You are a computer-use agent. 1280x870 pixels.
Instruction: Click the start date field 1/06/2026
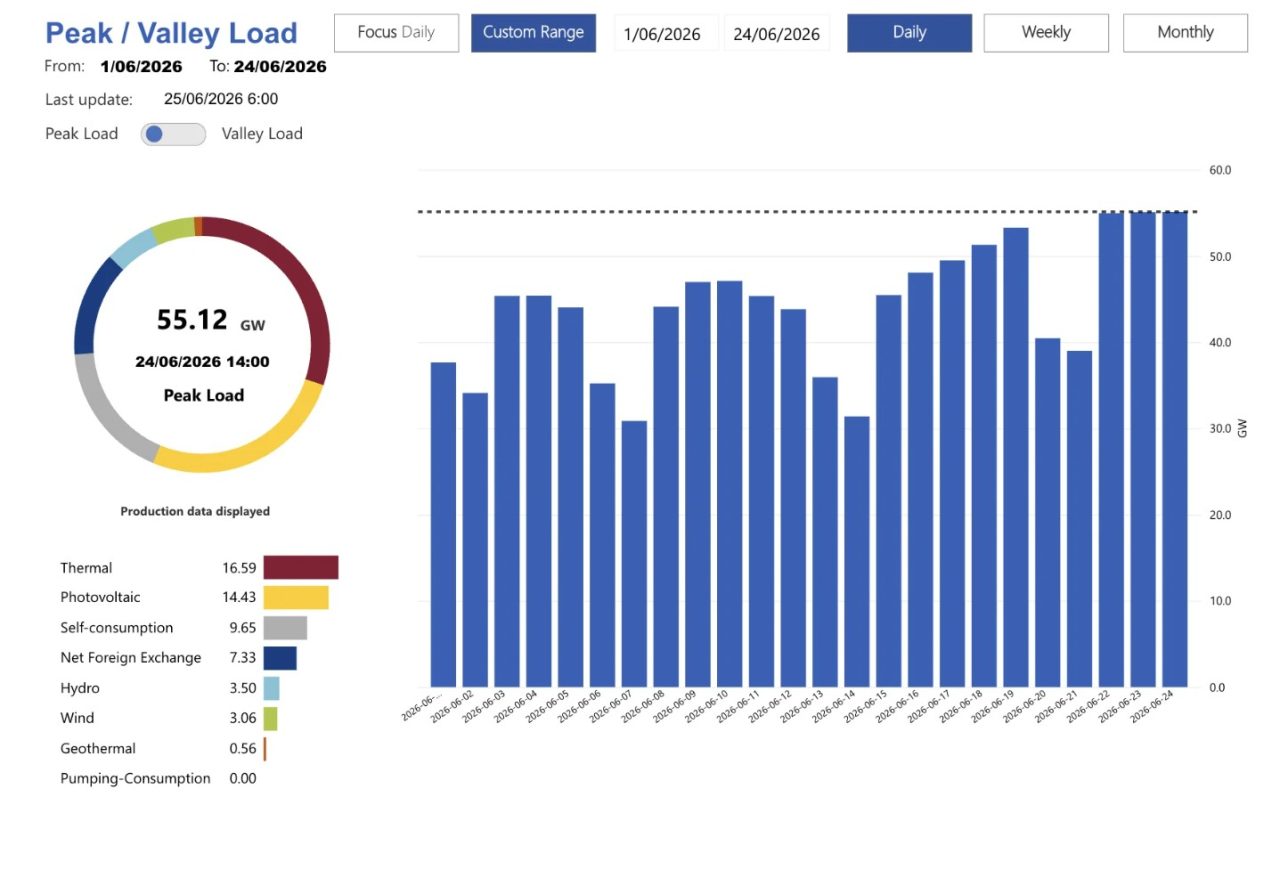665,34
